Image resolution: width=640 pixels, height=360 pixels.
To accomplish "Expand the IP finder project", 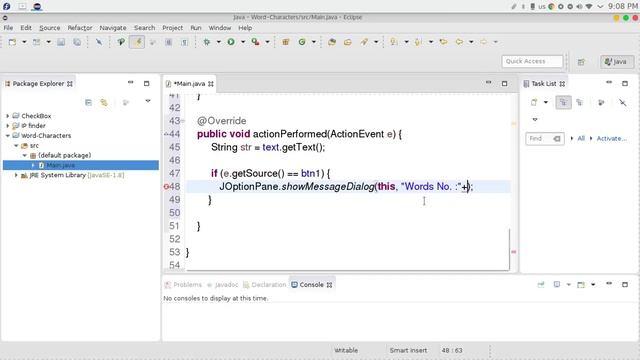I will tap(8, 126).
